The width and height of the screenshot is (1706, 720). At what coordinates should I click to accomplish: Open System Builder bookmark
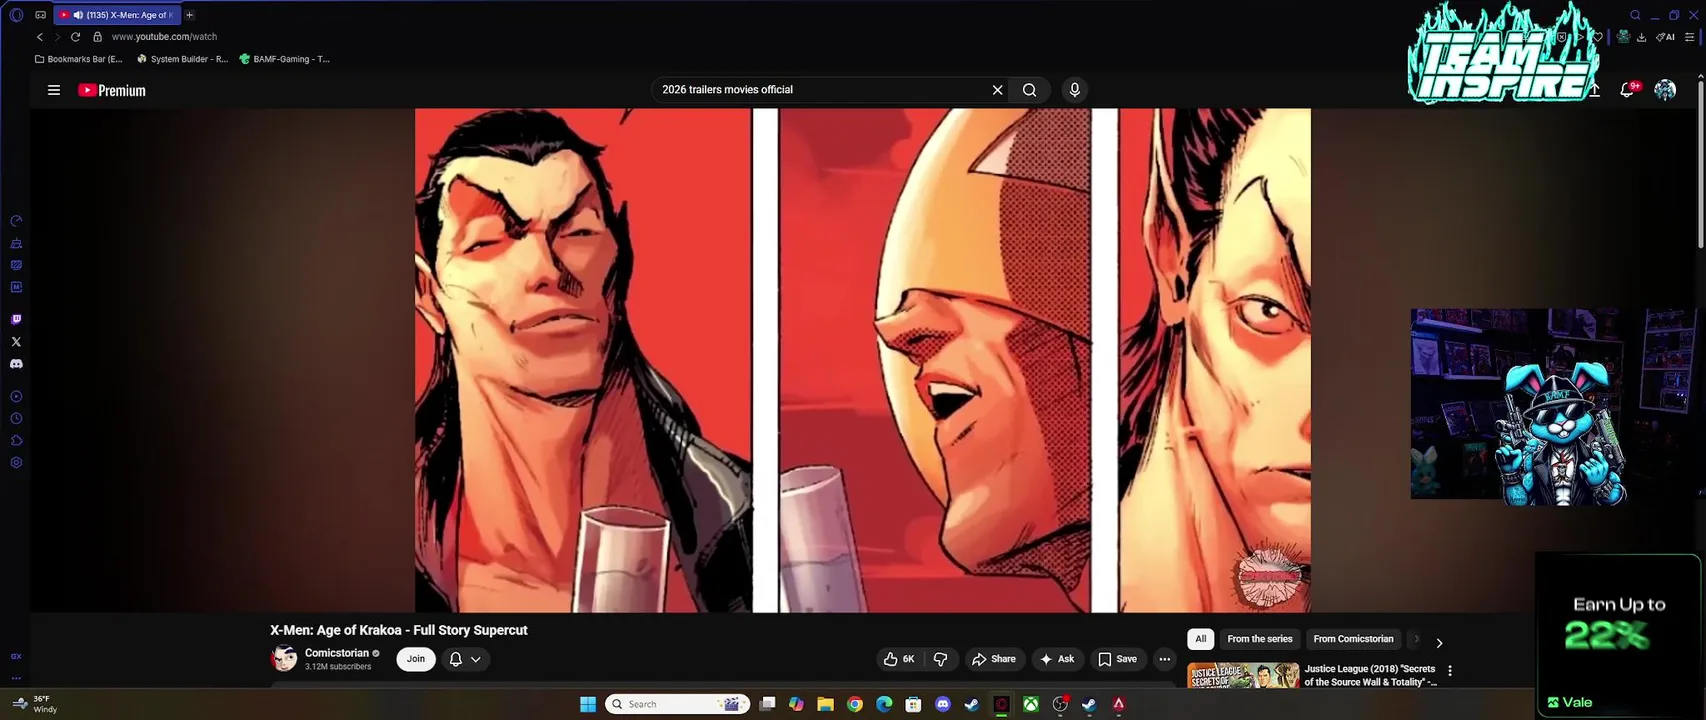(x=182, y=59)
